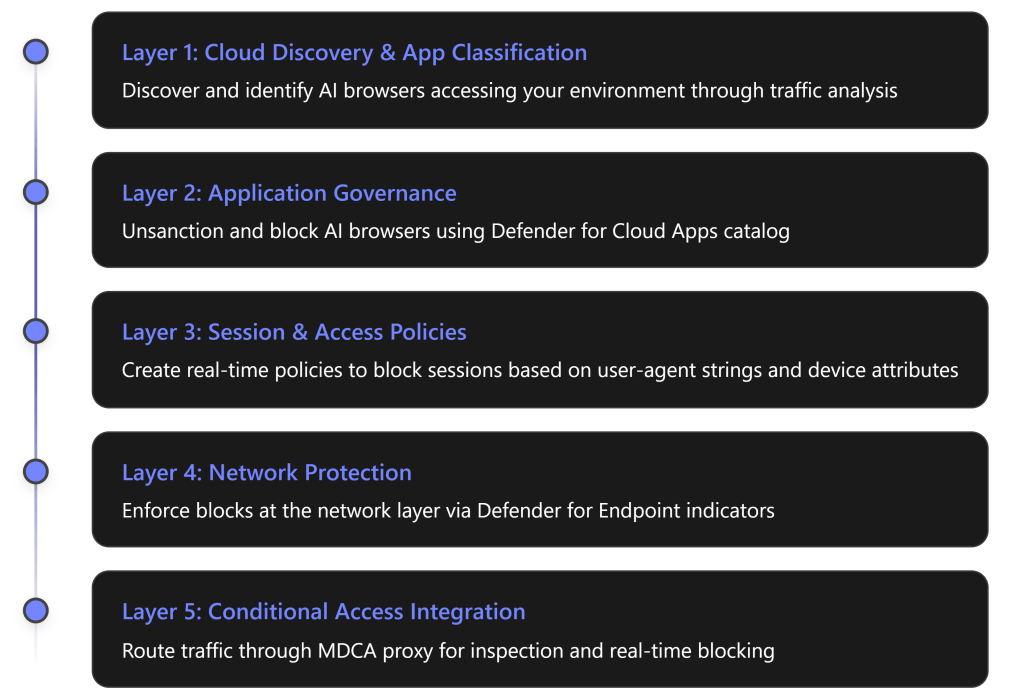
Task: Open the Session & Access Policies heading
Action: [294, 332]
